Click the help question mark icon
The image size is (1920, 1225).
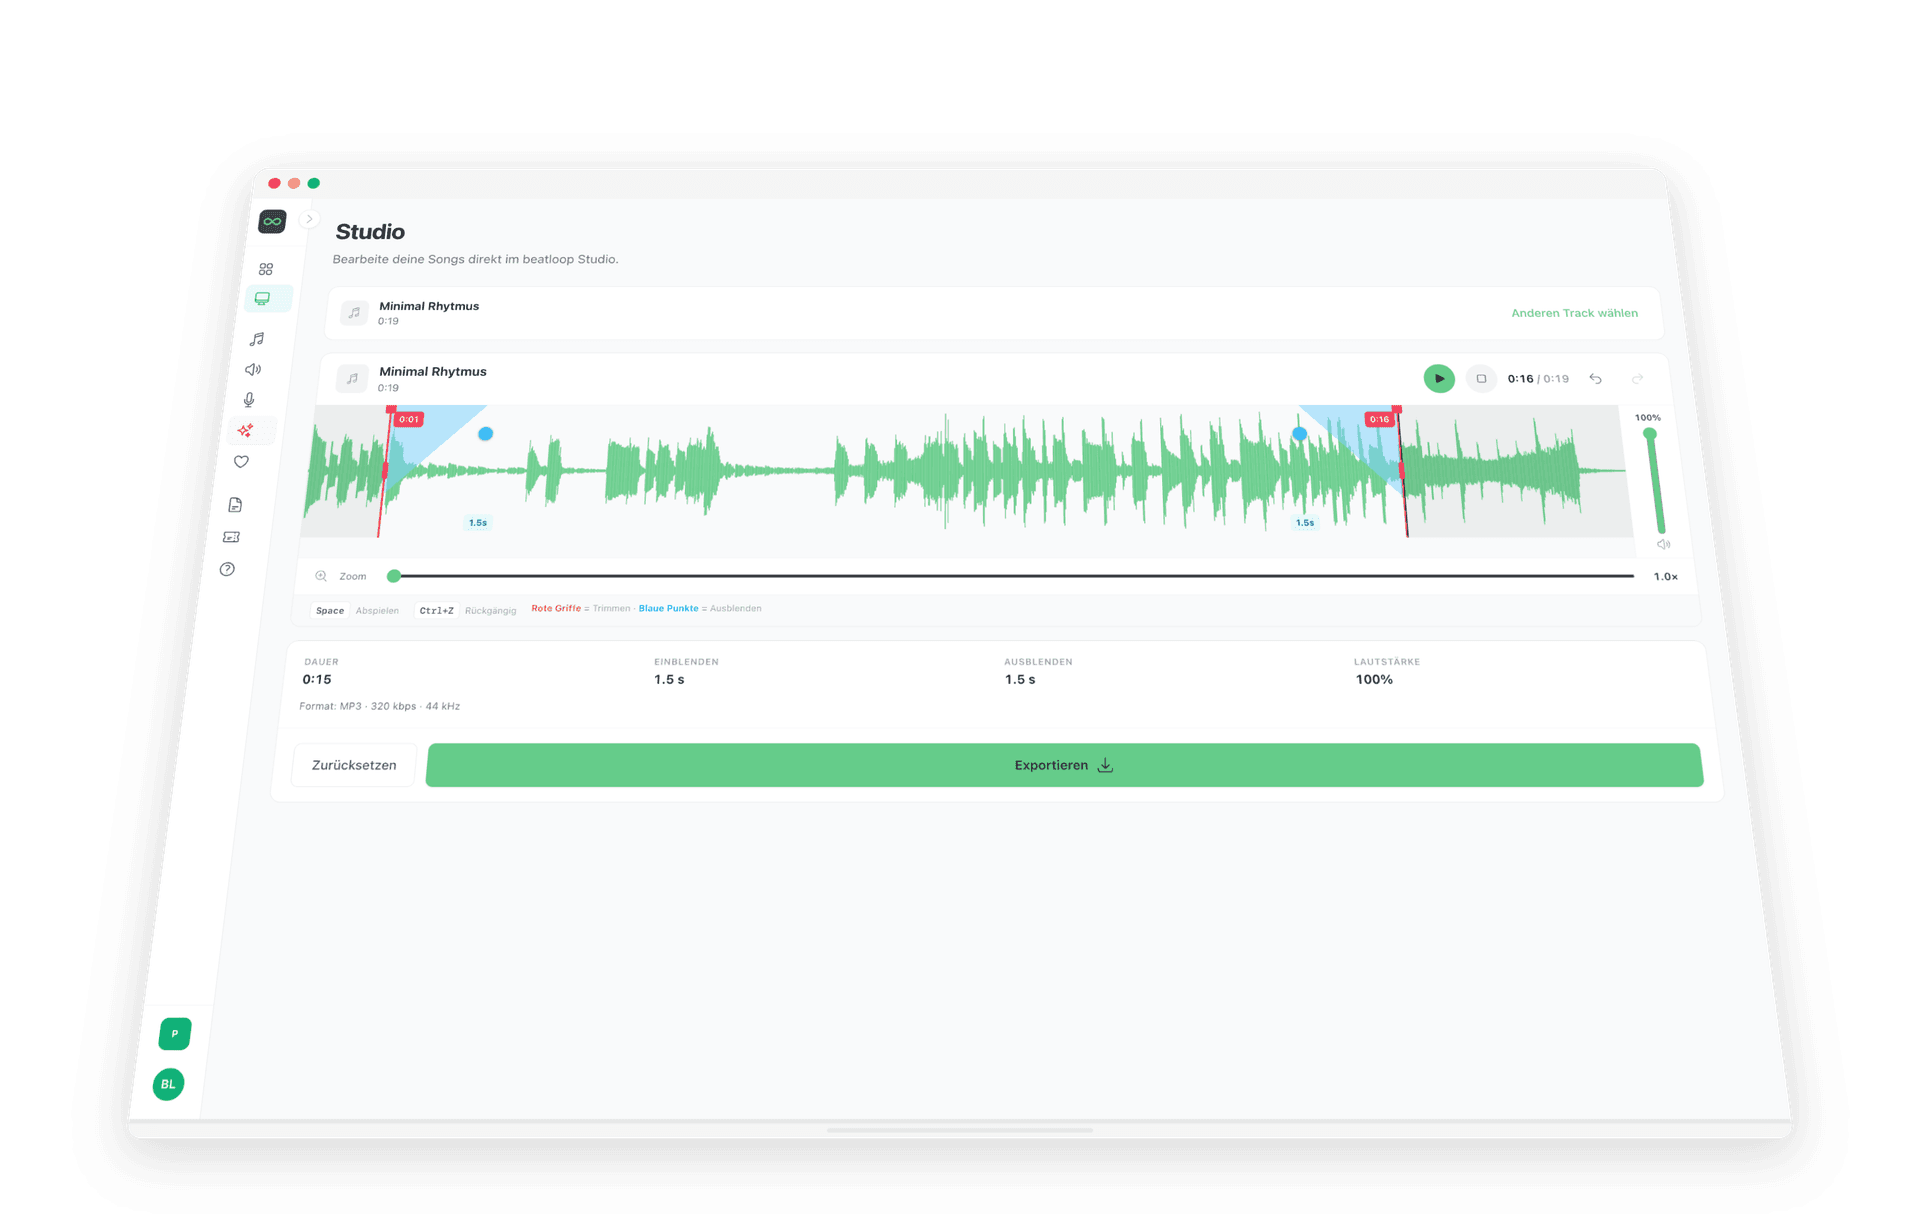coord(227,569)
